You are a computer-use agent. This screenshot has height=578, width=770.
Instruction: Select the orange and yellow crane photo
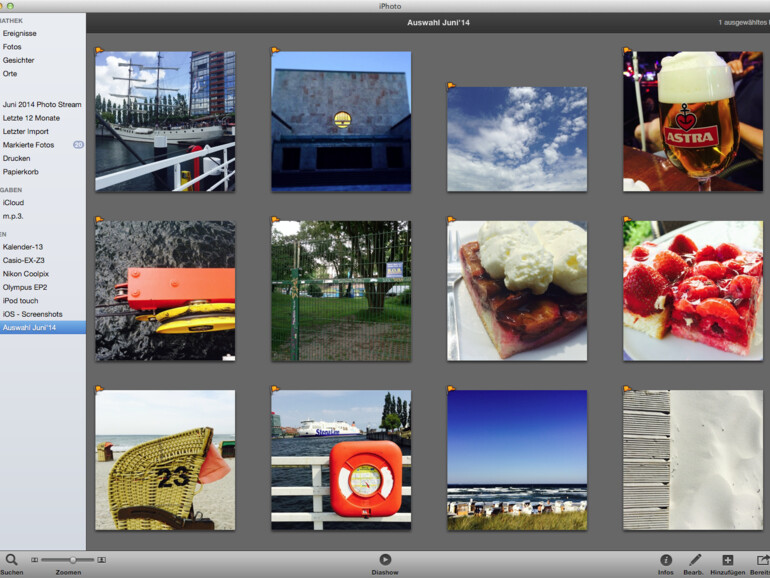165,291
